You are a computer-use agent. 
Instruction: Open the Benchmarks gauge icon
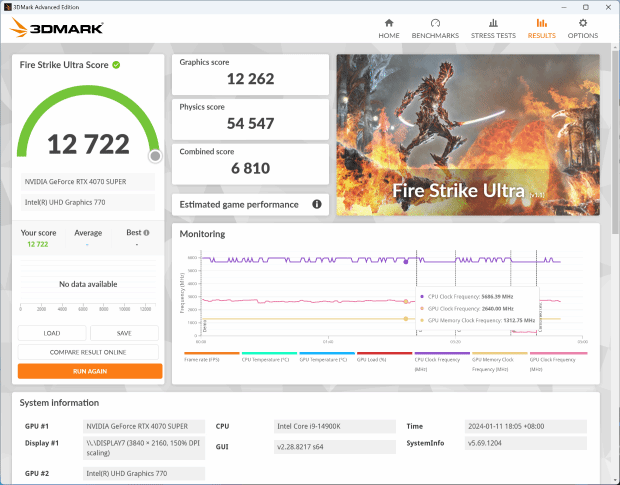(x=435, y=23)
